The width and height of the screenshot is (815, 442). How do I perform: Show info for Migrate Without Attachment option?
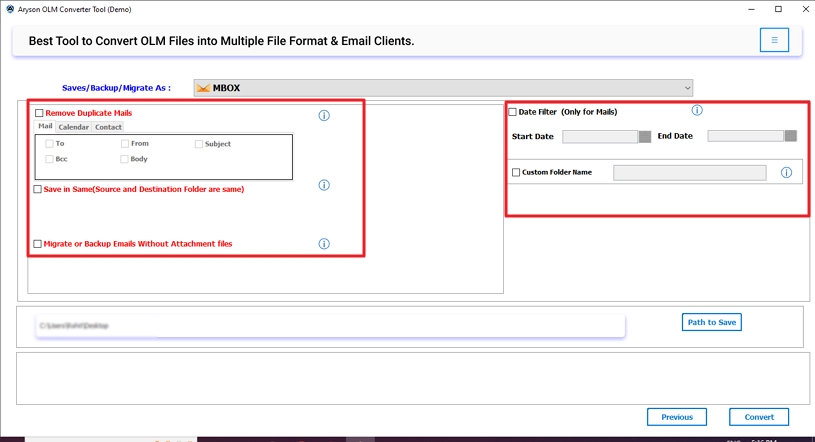tap(324, 244)
